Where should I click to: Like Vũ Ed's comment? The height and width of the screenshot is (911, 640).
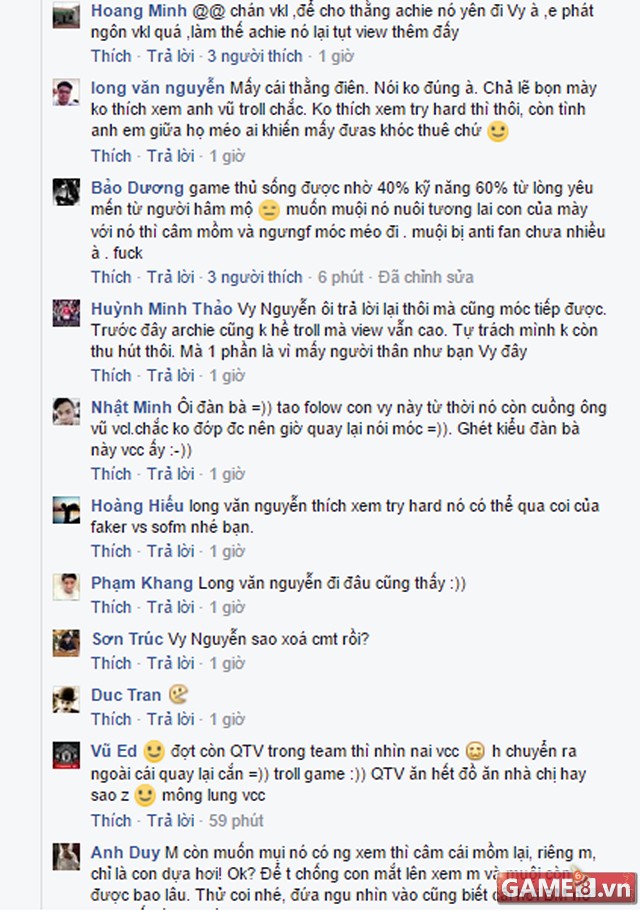tap(111, 820)
